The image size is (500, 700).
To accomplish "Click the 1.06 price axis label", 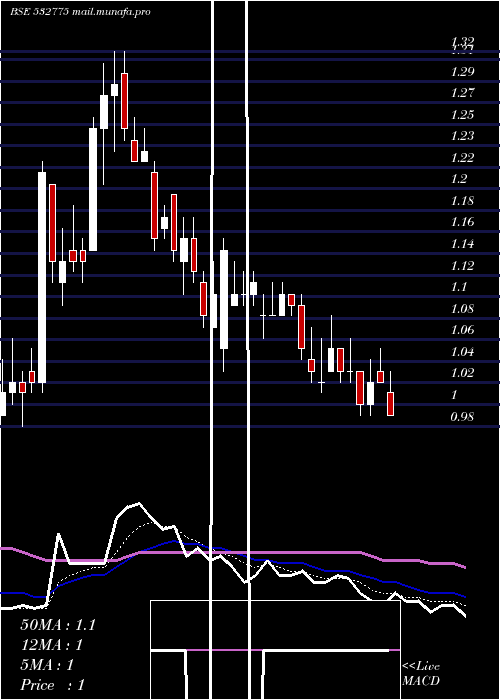I will tap(462, 330).
